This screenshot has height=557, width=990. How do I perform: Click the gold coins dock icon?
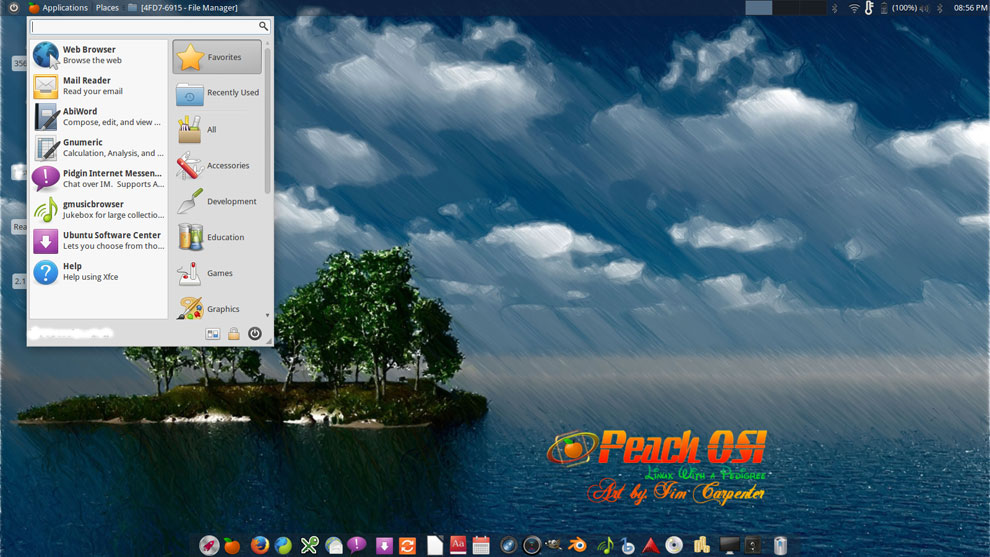tap(701, 544)
